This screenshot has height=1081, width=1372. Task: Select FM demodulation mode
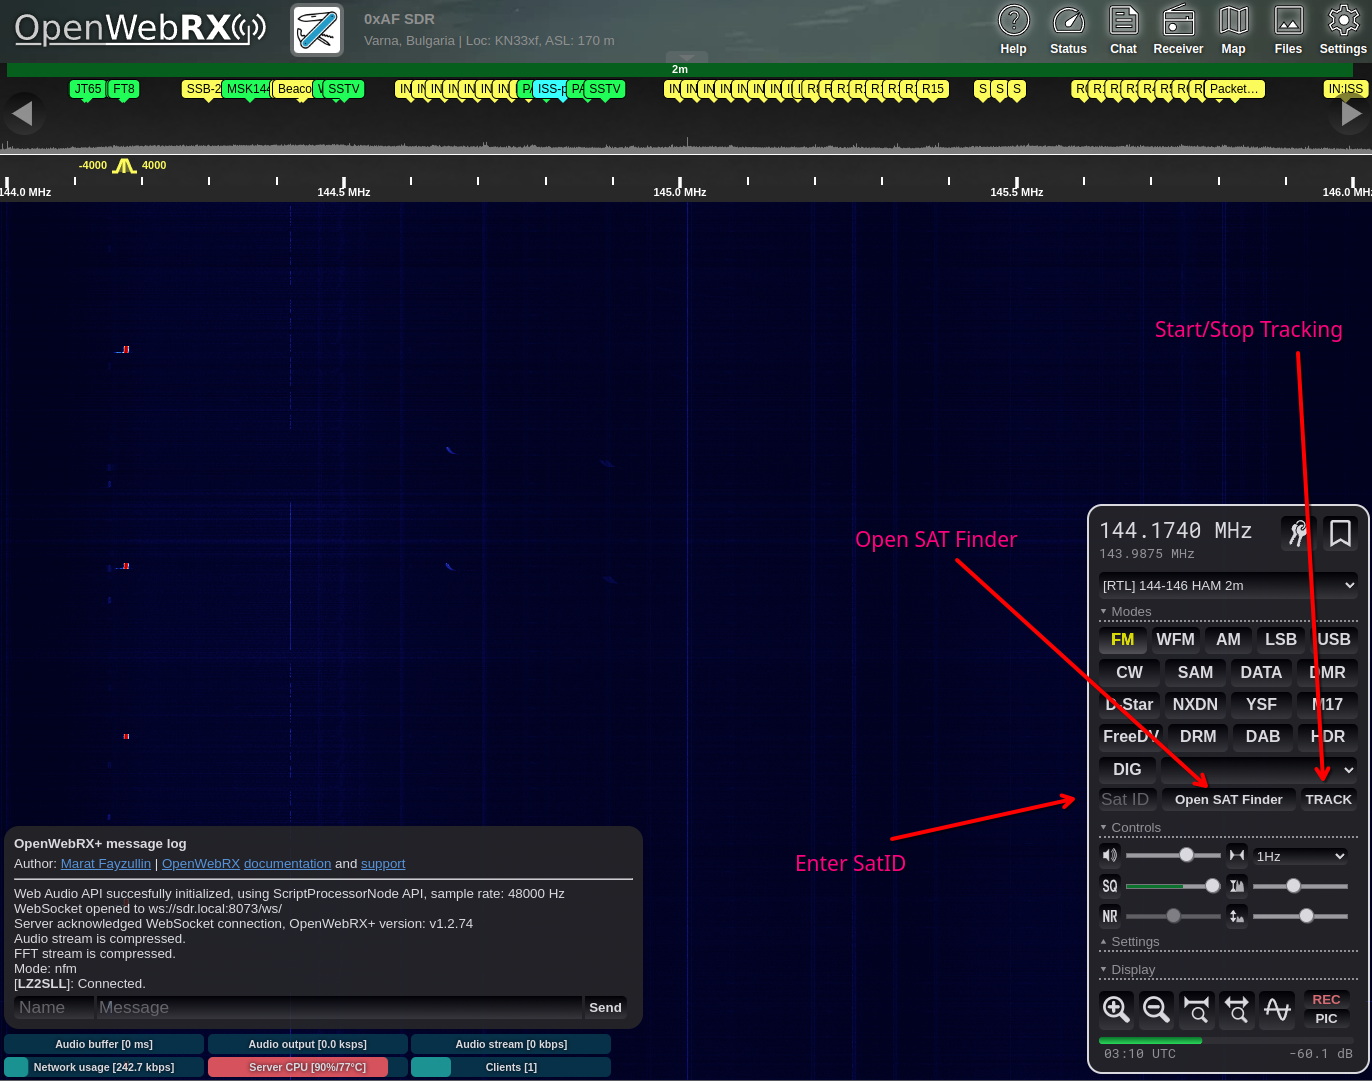click(1122, 640)
